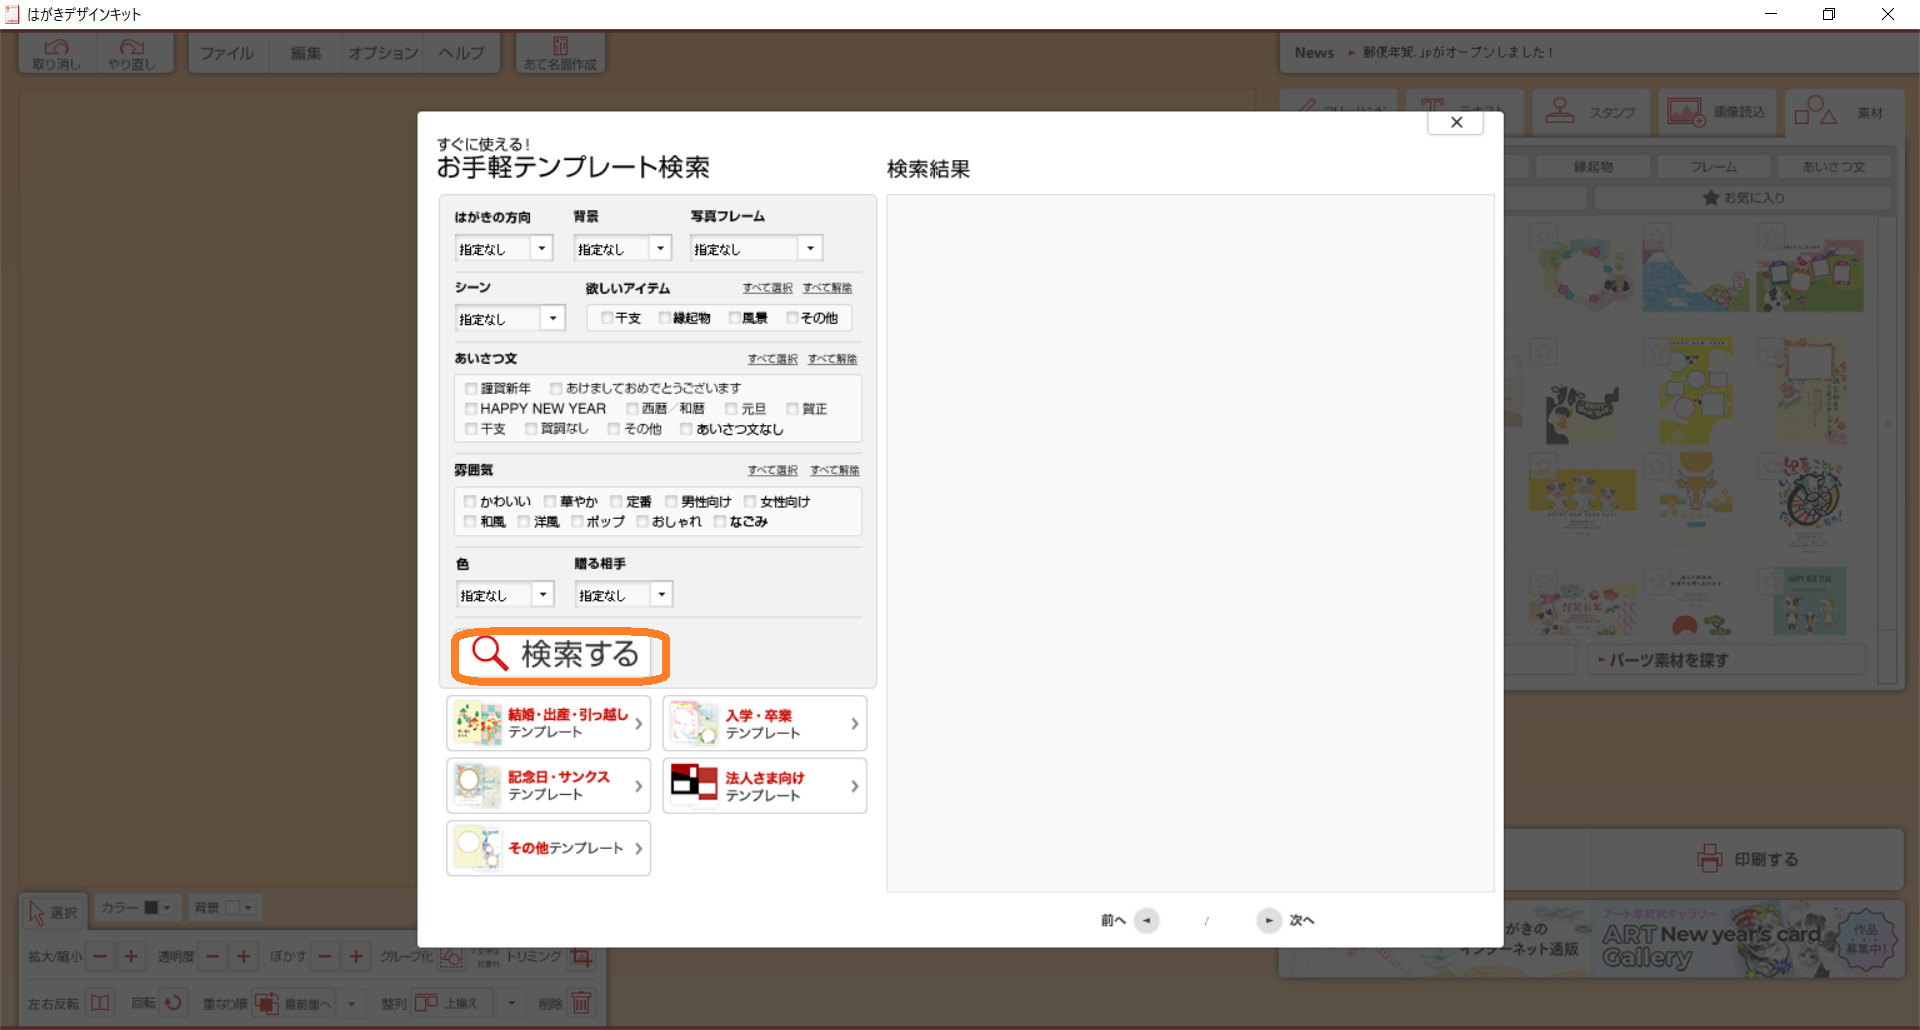Decrease ぼかす with minus button
The width and height of the screenshot is (1920, 1030).
(x=324, y=957)
